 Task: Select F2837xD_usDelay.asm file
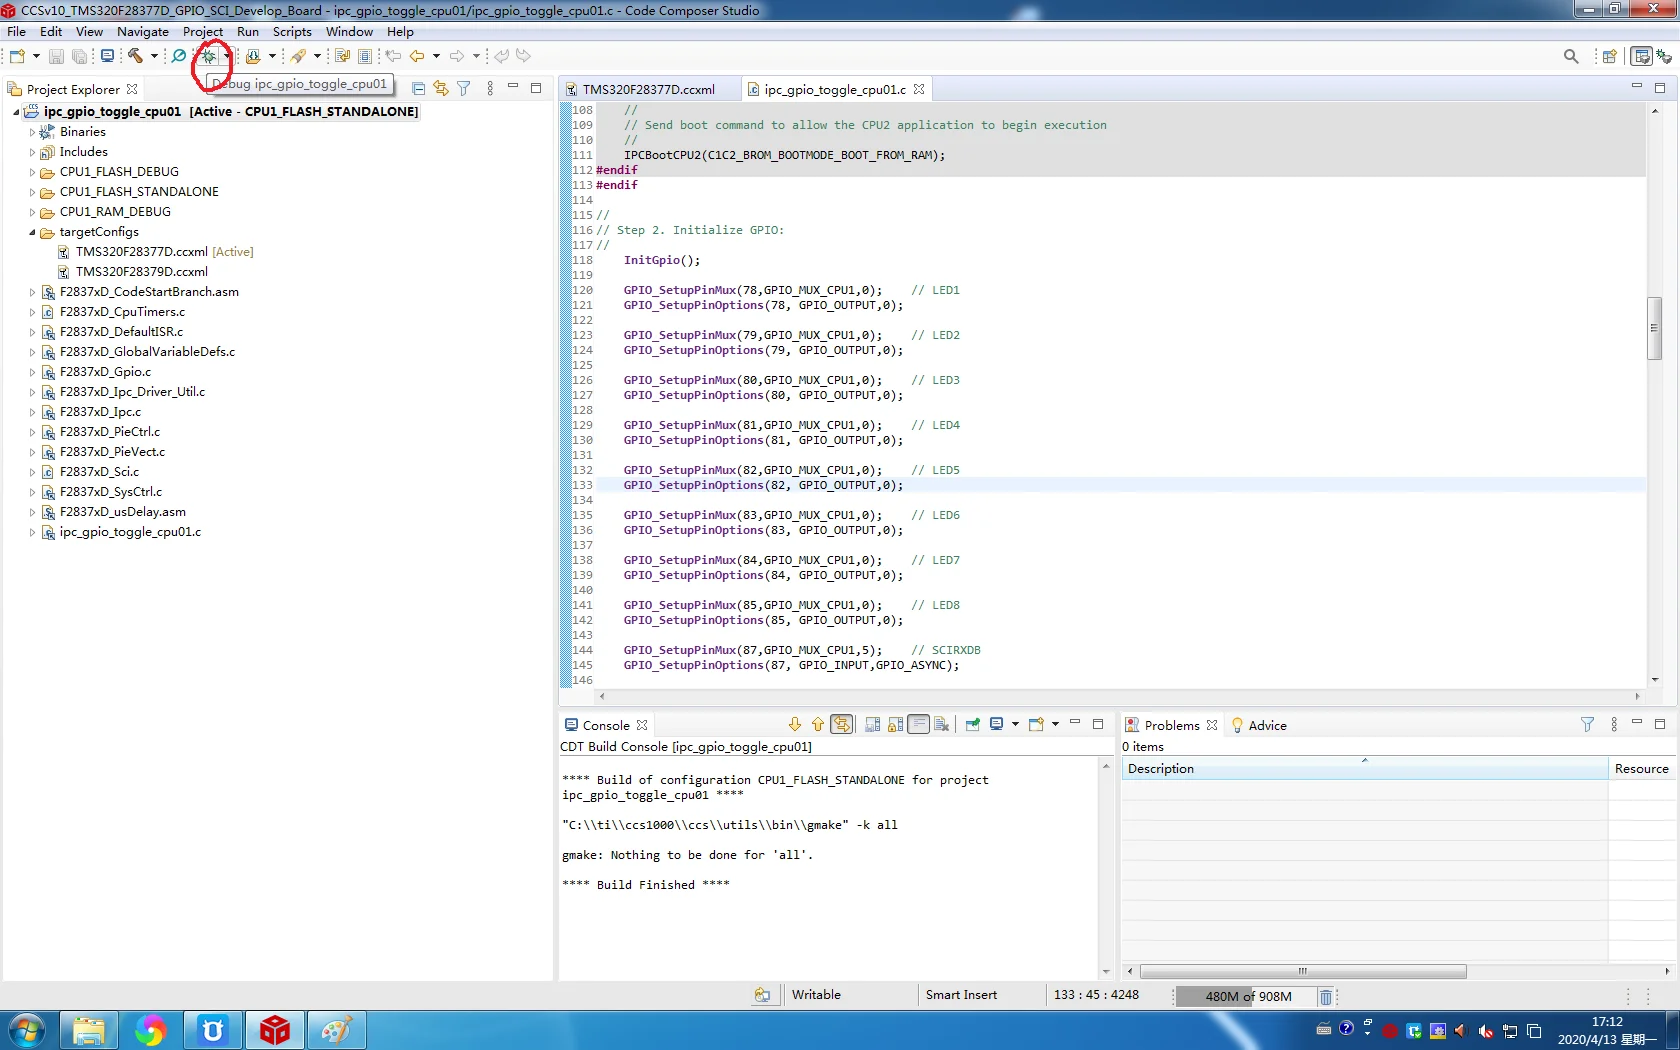coord(123,512)
